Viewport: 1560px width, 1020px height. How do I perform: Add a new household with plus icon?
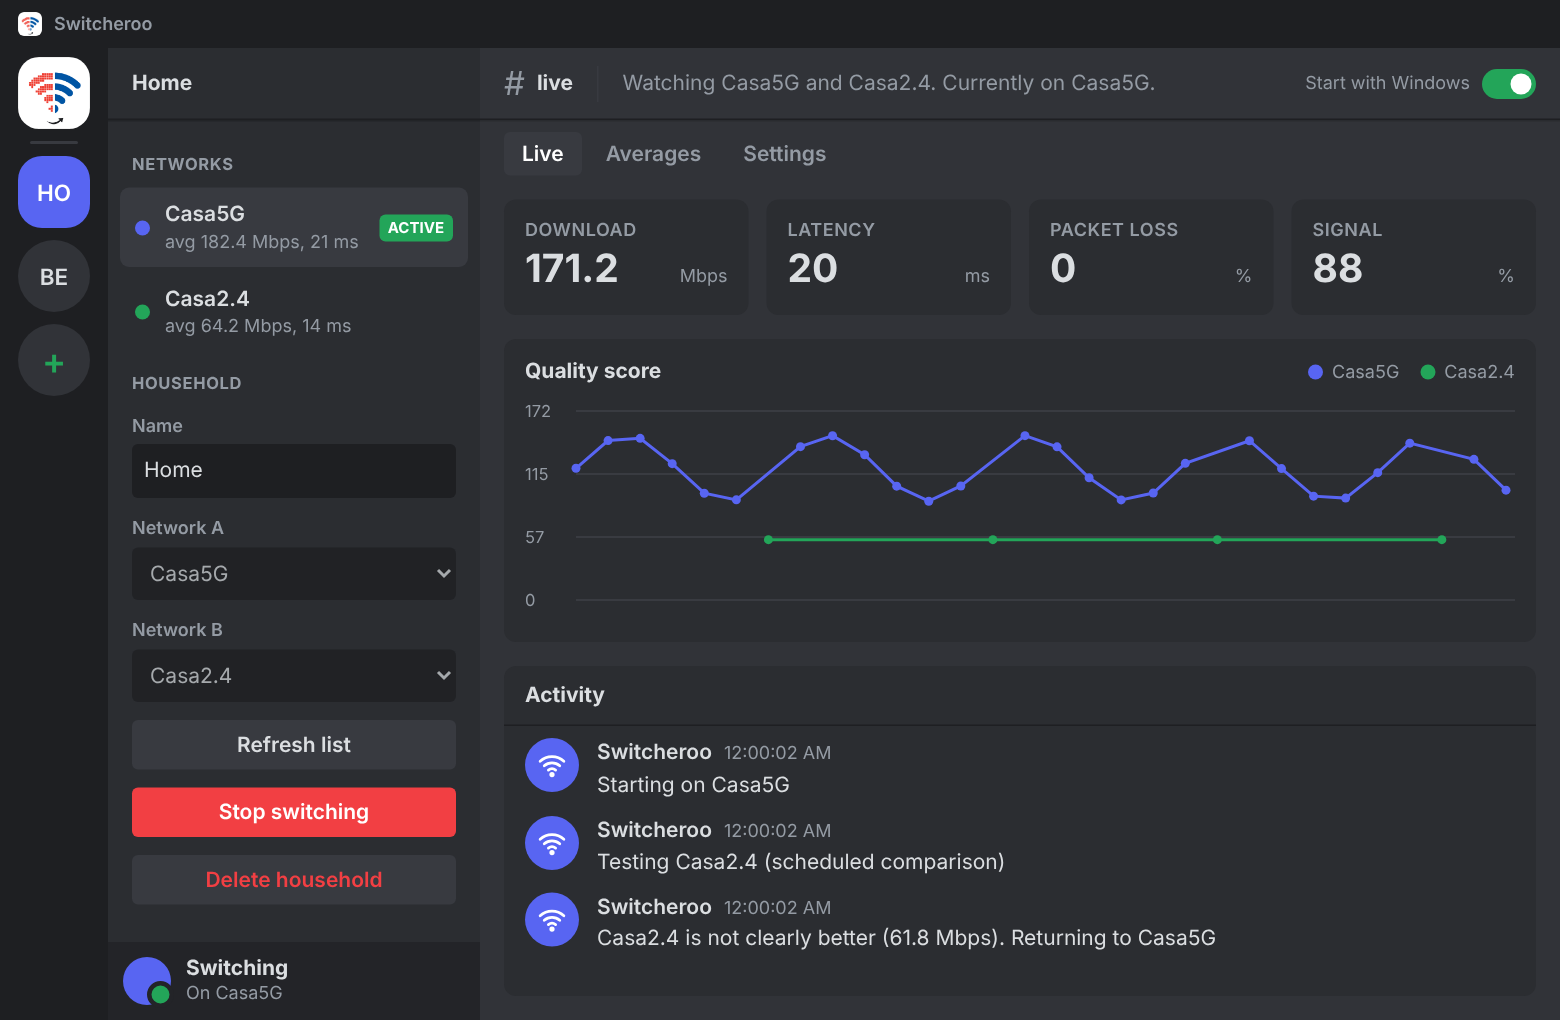point(54,360)
